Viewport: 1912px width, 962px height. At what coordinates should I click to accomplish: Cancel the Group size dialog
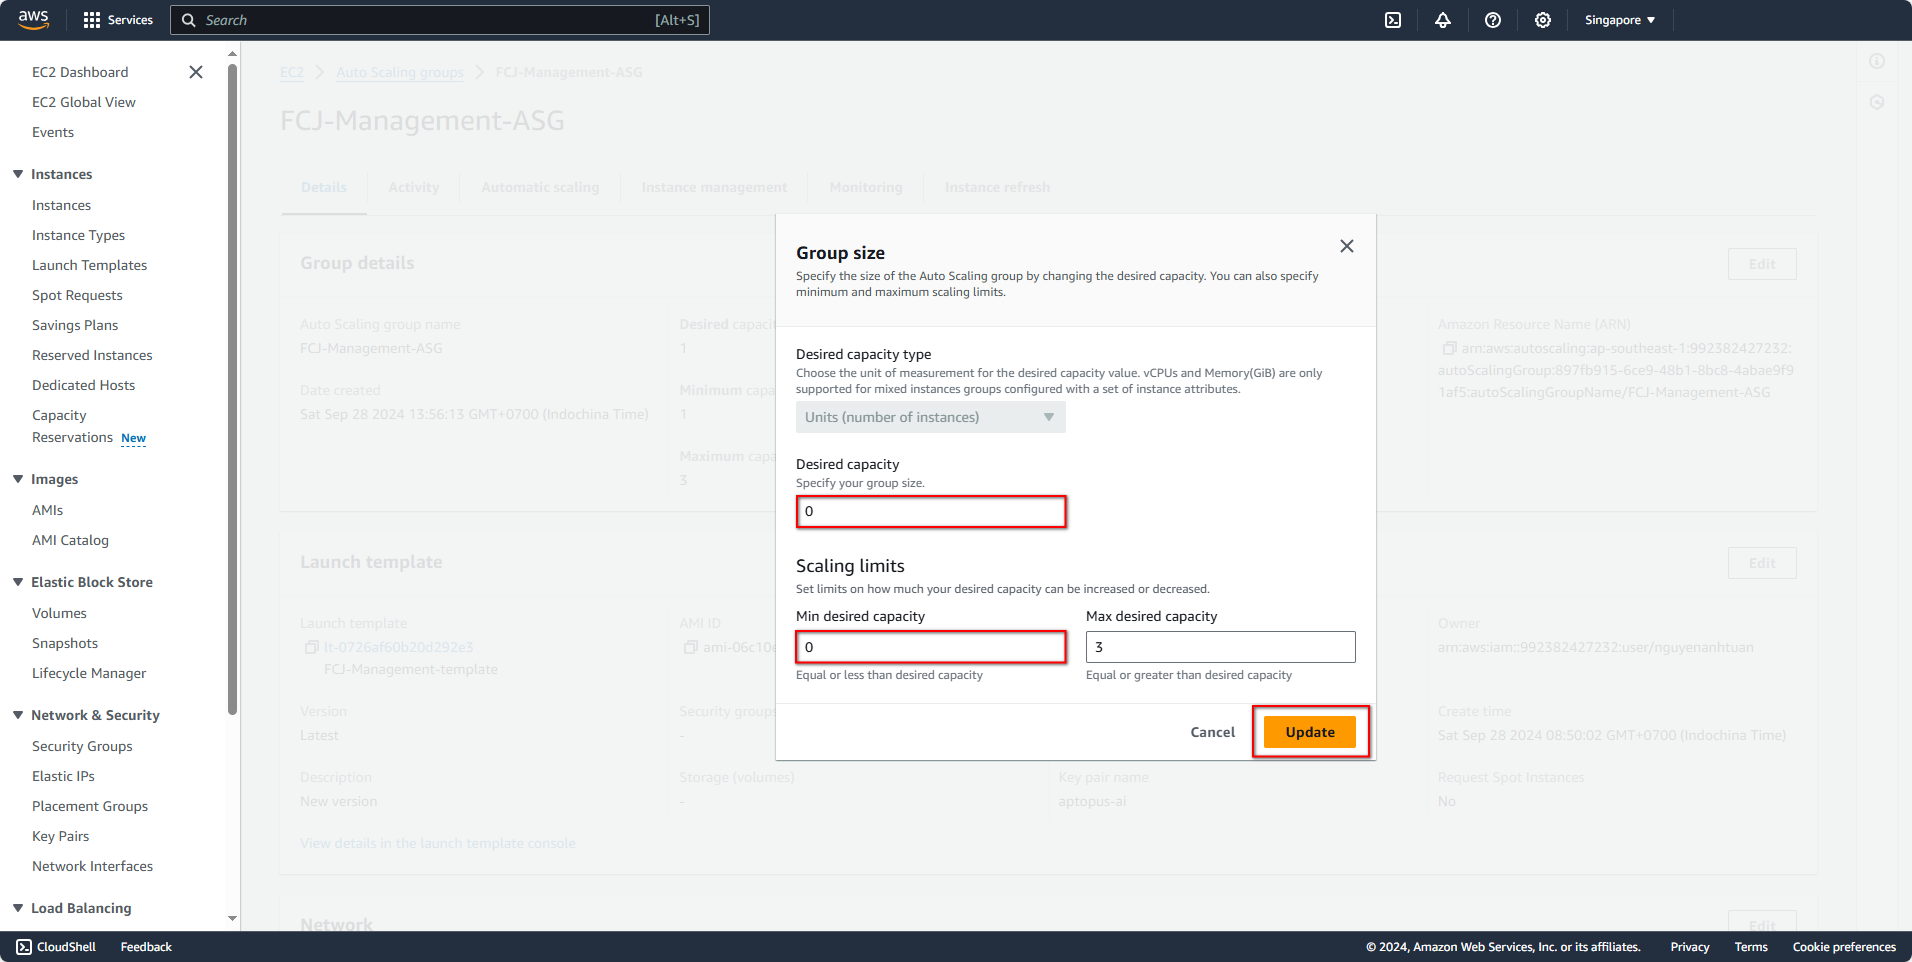(x=1211, y=731)
